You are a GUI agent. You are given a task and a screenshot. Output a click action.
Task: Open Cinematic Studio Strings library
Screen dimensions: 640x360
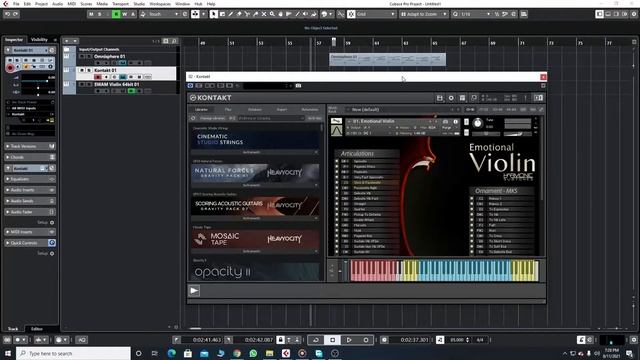click(256, 140)
